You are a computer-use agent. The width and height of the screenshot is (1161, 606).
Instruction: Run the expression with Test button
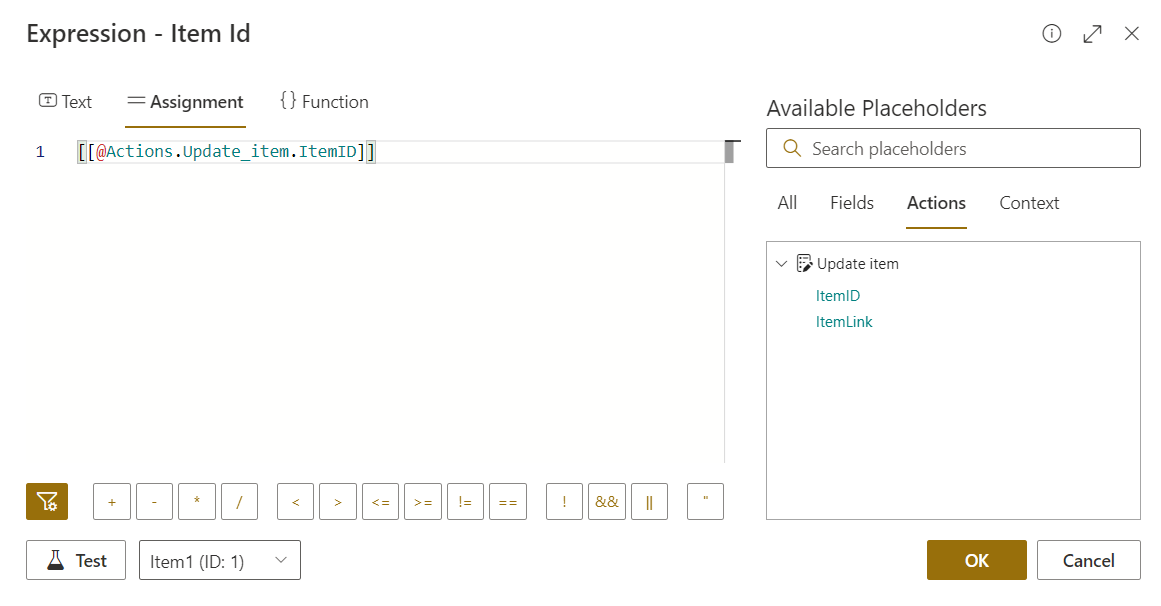(x=76, y=561)
